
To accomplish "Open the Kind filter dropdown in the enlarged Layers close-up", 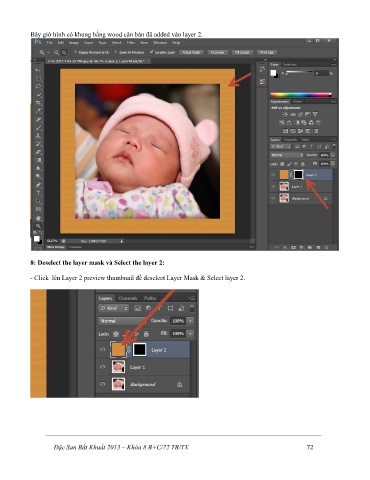I will tap(114, 308).
